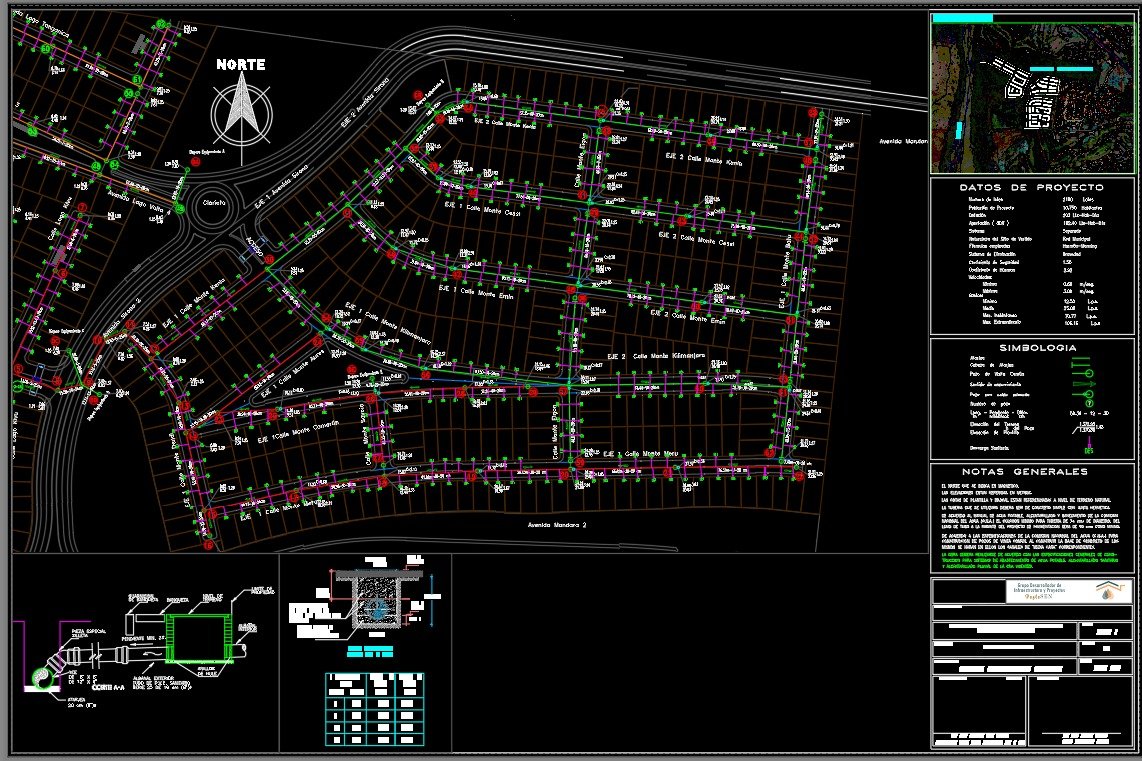Image resolution: width=1142 pixels, height=761 pixels.
Task: Select the NORTE text label
Action: [x=241, y=65]
